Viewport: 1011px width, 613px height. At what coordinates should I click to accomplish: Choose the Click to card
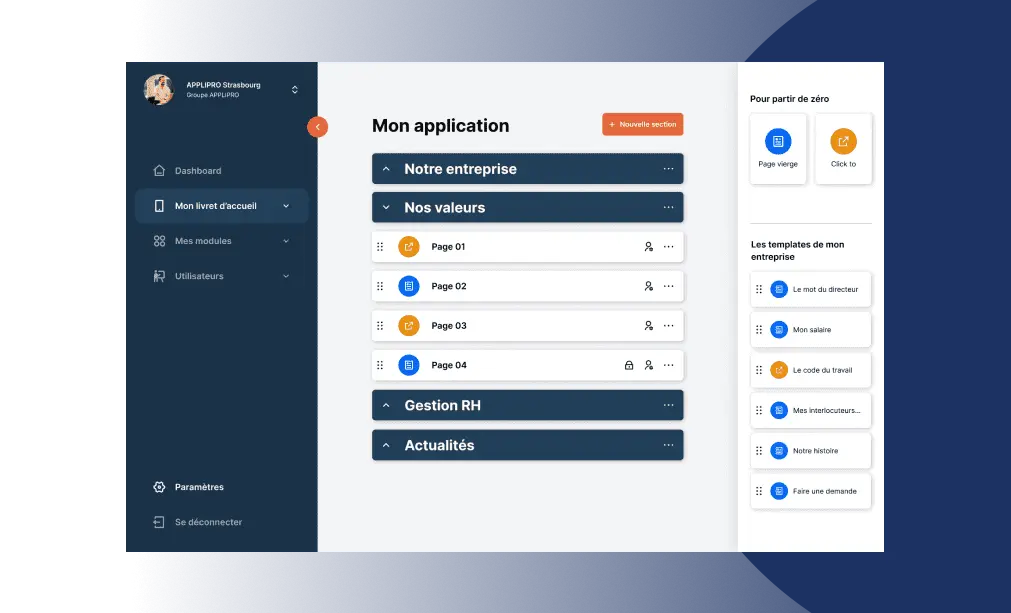coord(843,149)
